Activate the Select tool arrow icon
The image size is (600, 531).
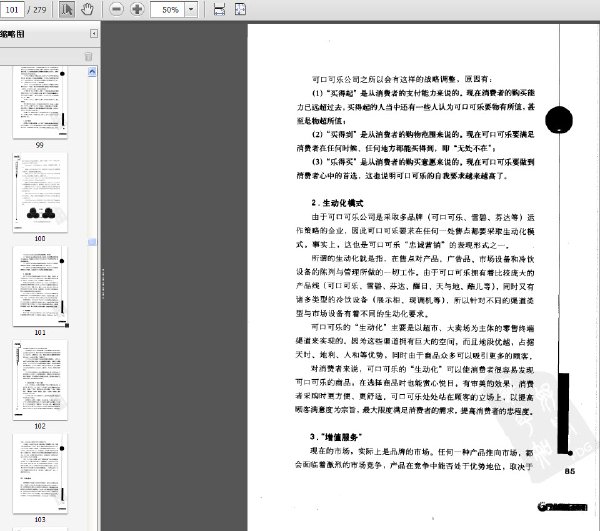pos(67,9)
